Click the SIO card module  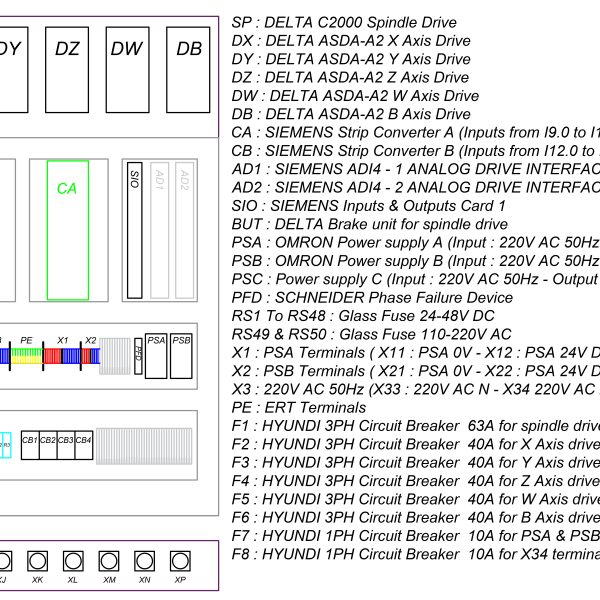click(134, 230)
